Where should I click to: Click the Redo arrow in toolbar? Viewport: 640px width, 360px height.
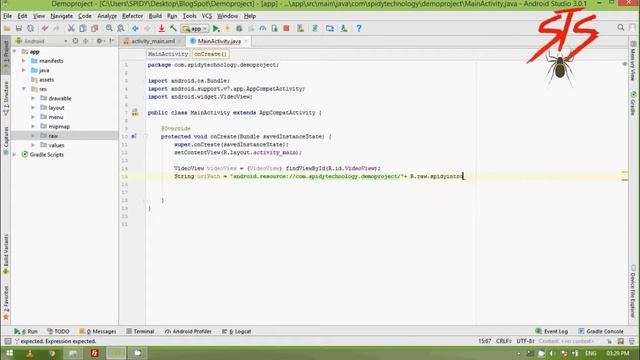coord(56,28)
